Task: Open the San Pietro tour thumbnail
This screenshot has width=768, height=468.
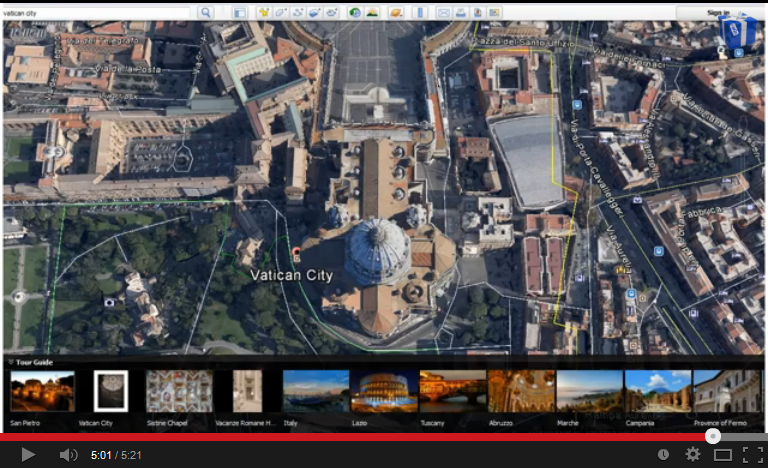Action: (x=43, y=391)
